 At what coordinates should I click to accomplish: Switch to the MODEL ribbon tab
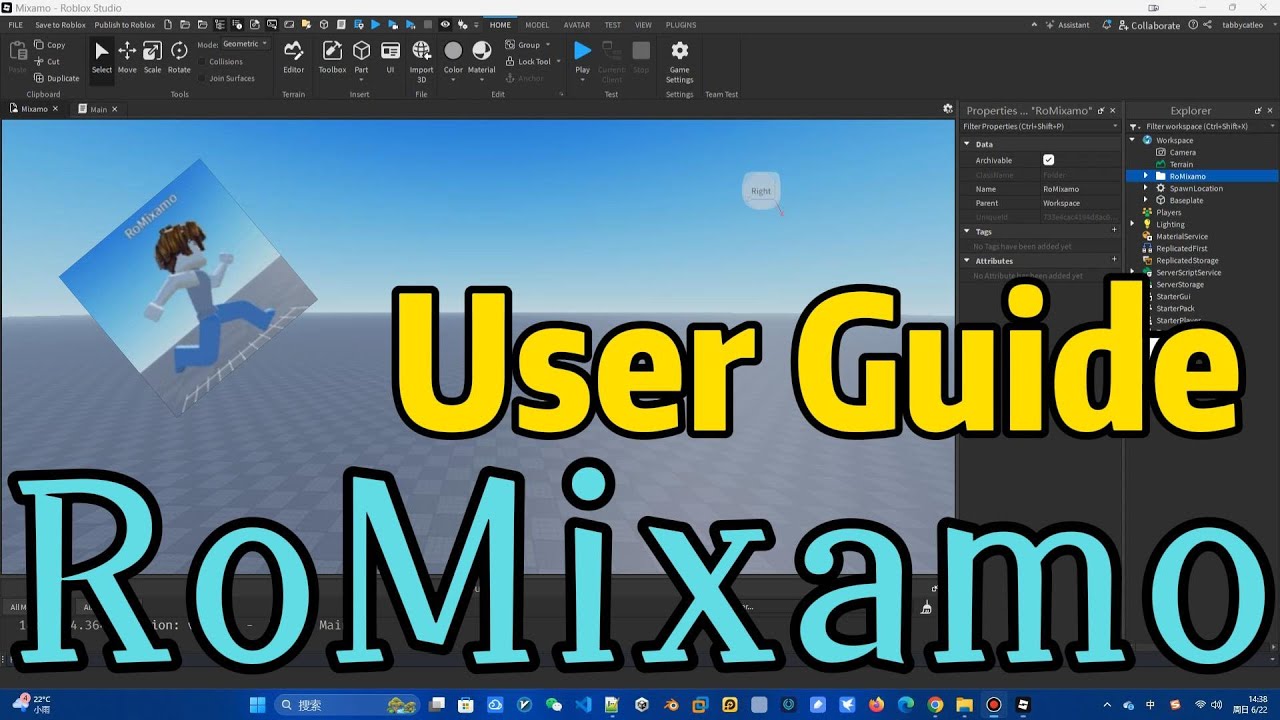click(537, 25)
